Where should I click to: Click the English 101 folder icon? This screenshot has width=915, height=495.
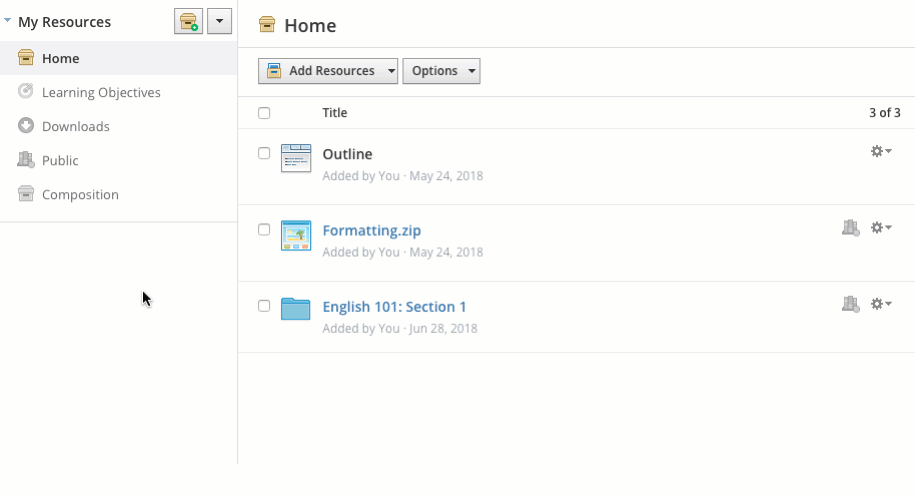click(x=296, y=308)
